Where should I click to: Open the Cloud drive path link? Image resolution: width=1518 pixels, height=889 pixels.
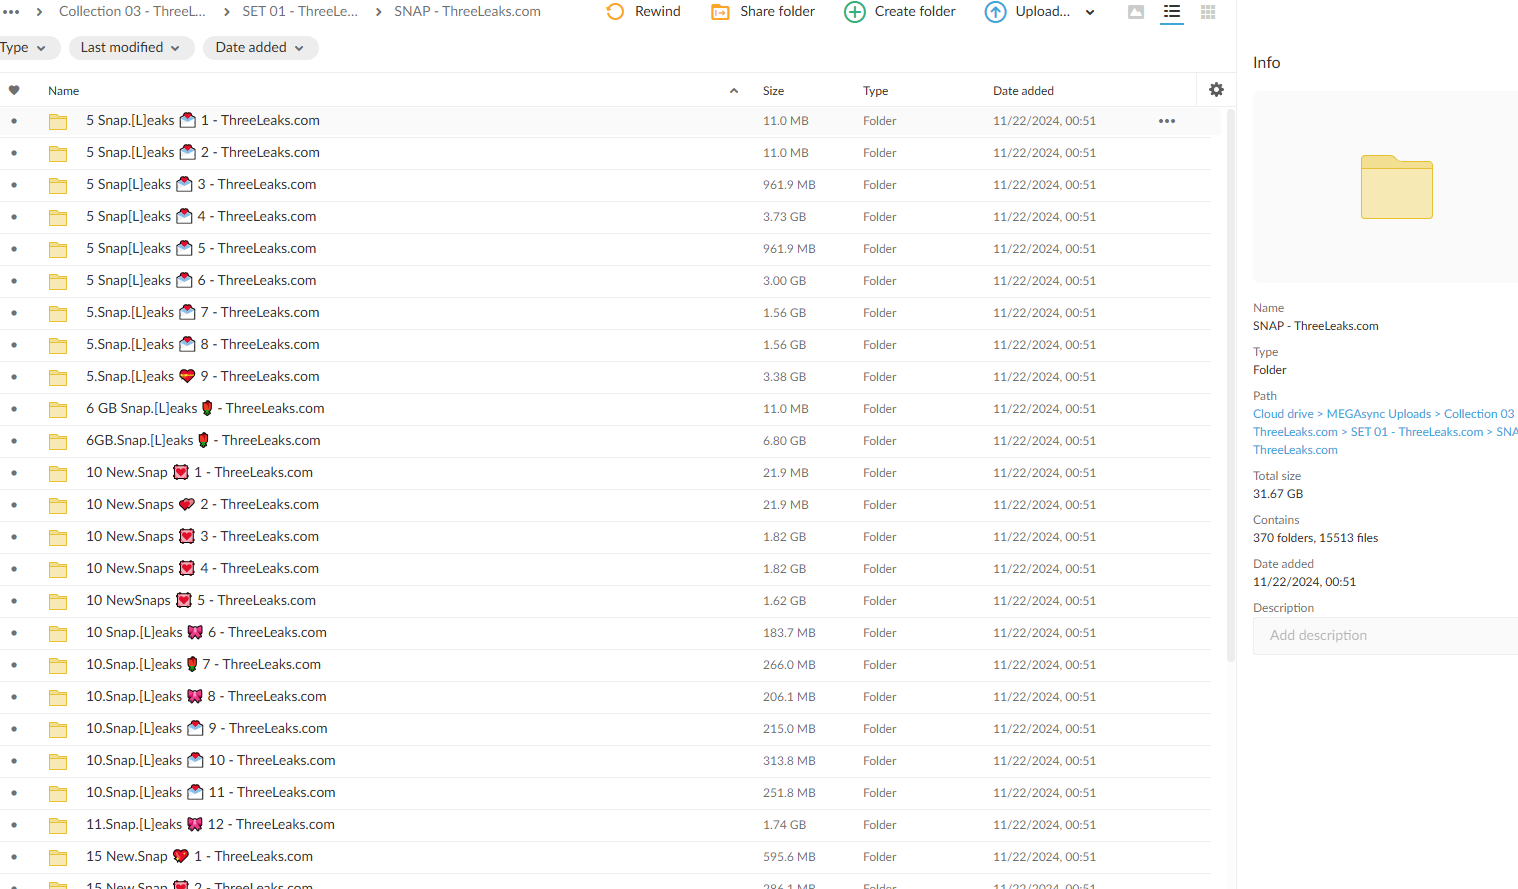[1283, 414]
